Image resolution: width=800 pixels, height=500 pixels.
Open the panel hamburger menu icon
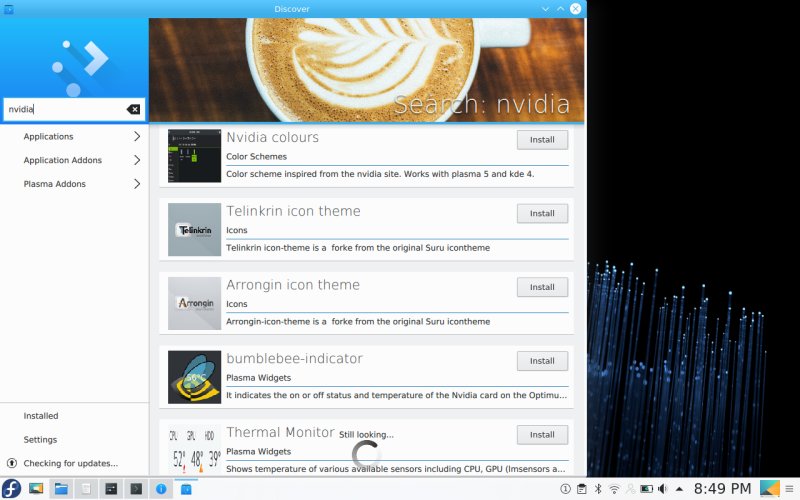click(789, 489)
